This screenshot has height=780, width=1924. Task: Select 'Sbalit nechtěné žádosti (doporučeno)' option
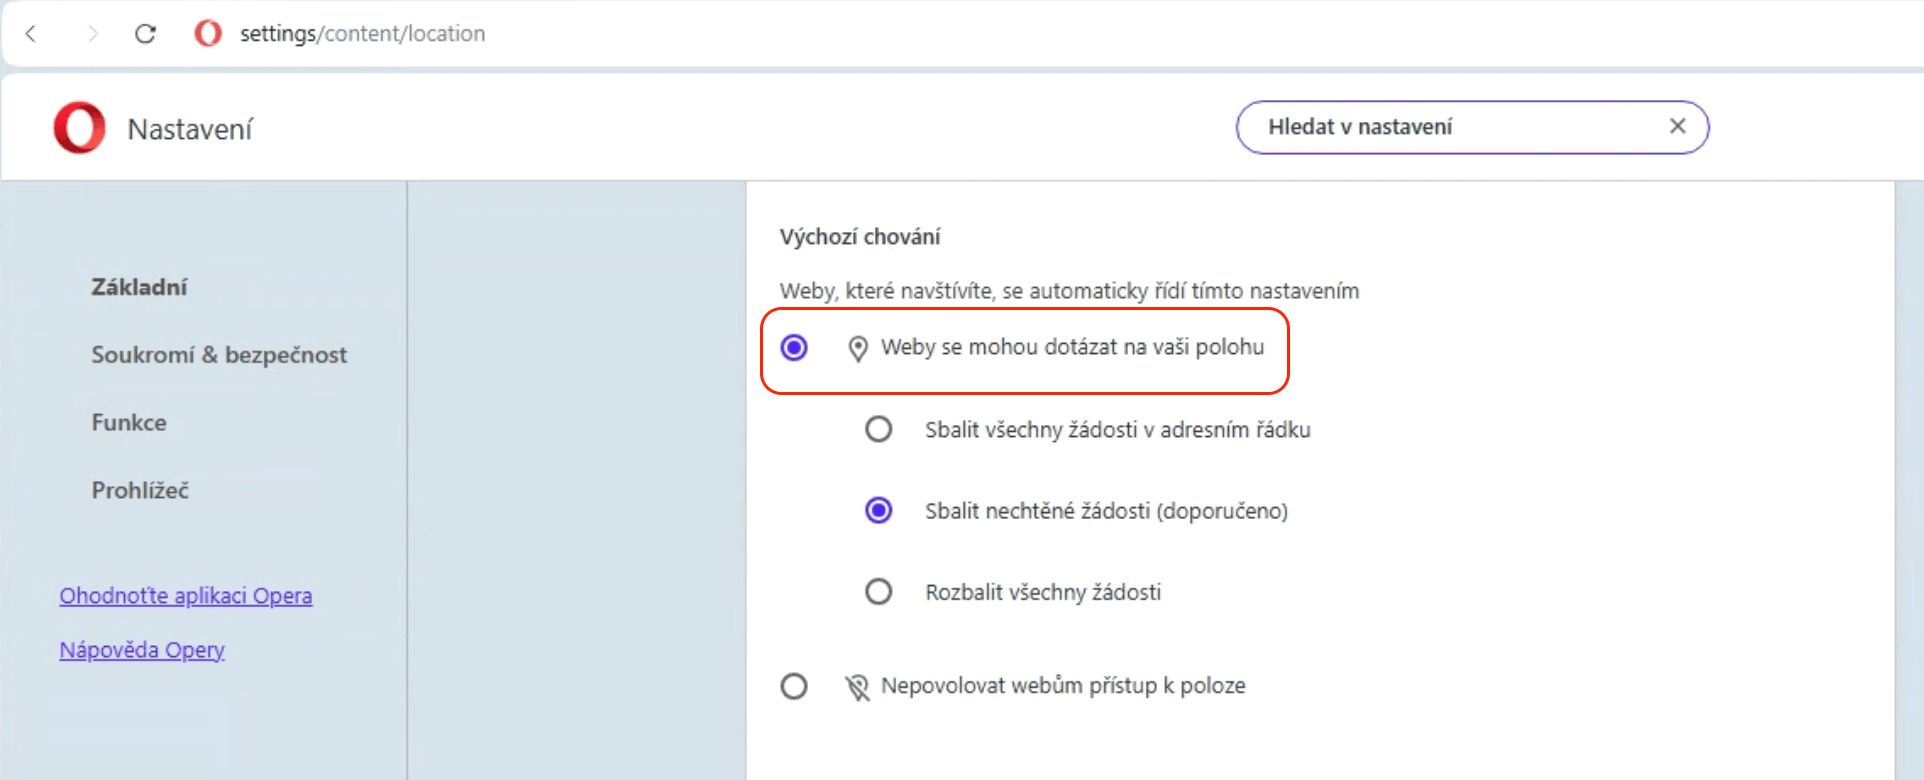click(878, 511)
